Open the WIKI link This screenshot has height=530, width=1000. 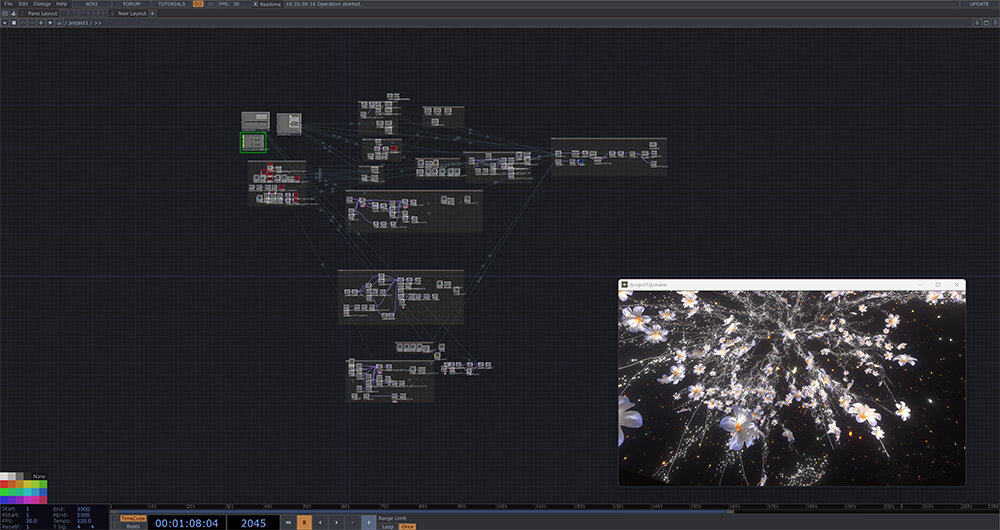pos(91,4)
